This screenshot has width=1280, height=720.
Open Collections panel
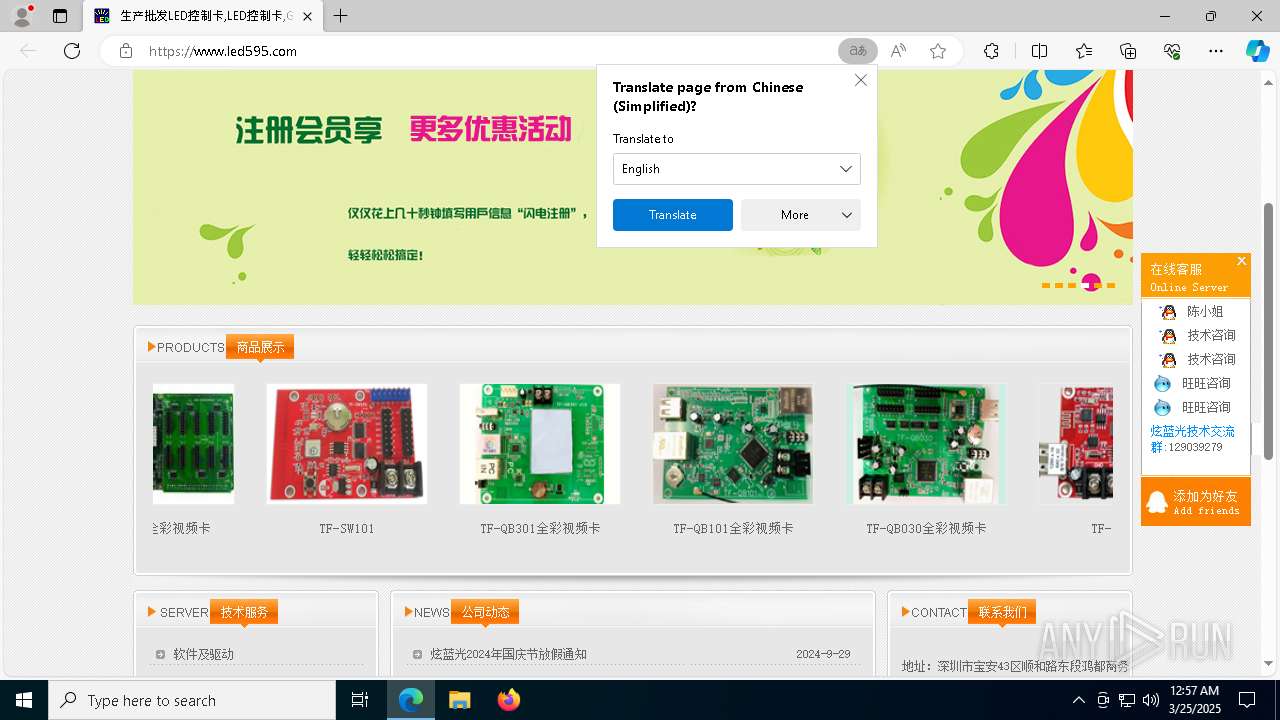[x=1128, y=51]
